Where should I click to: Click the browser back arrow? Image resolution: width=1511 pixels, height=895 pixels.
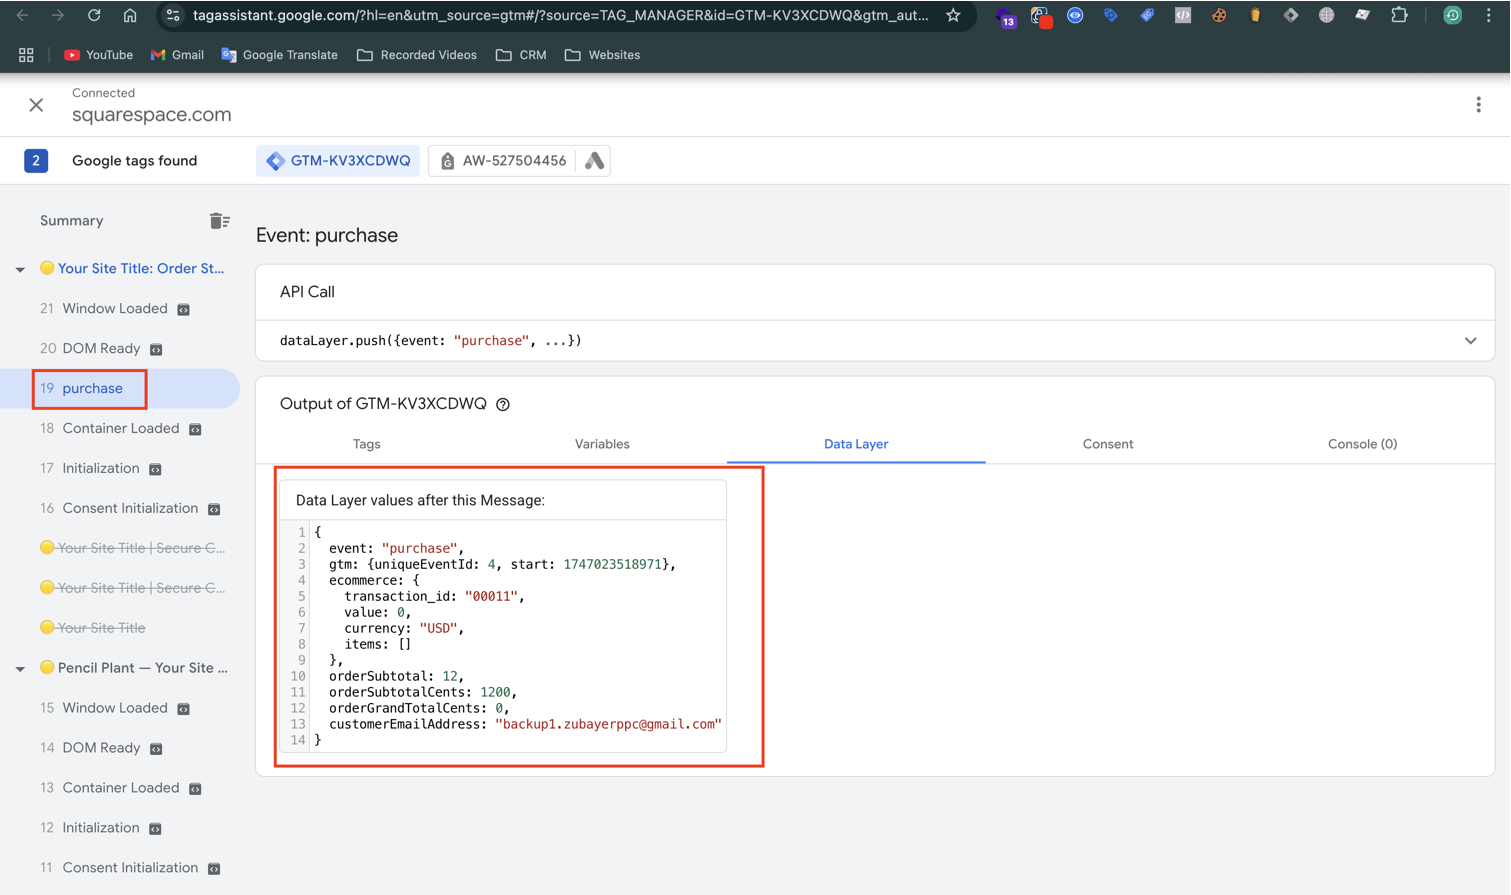click(22, 16)
